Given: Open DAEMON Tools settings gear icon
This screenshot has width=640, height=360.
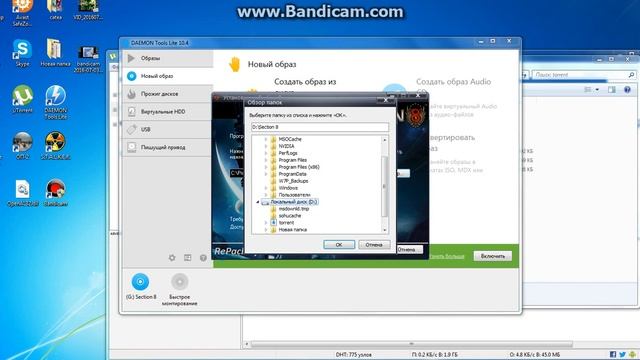Looking at the screenshot, I should click(172, 258).
